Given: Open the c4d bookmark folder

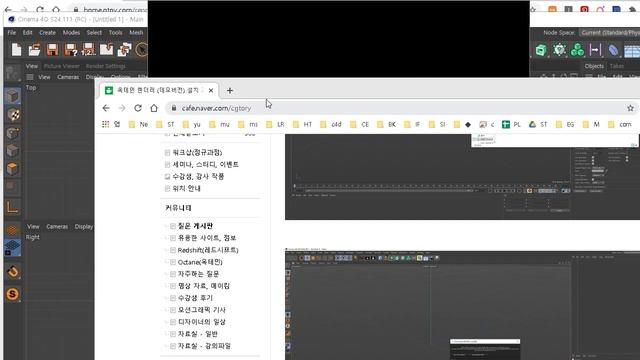Looking at the screenshot, I should [x=331, y=124].
